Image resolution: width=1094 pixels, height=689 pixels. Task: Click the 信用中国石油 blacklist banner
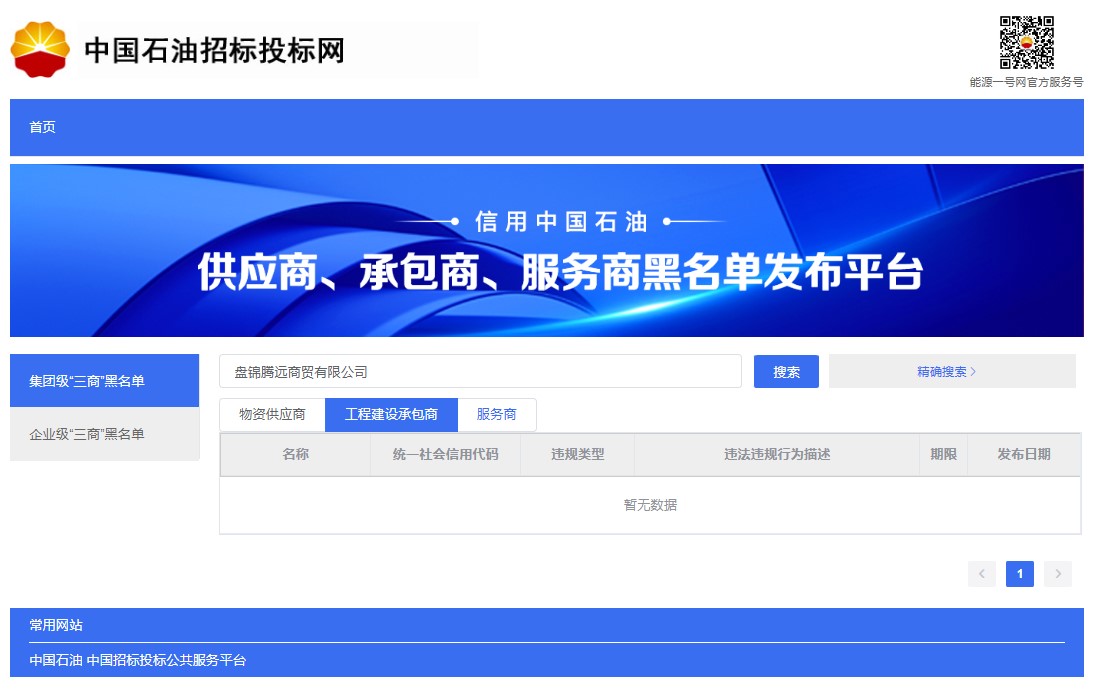coord(546,250)
